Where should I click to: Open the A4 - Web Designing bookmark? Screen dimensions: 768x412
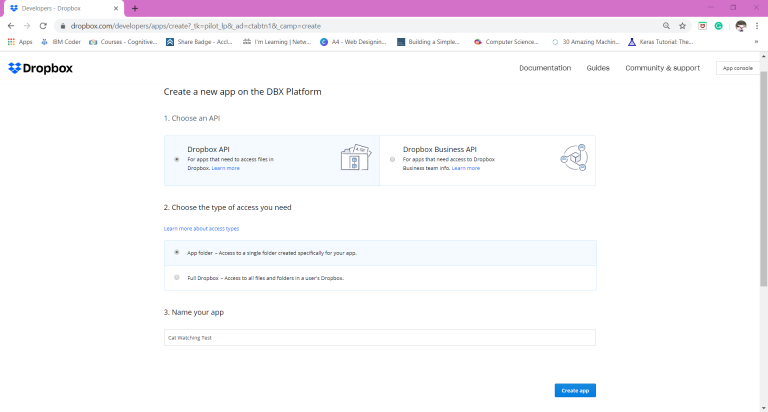353,42
